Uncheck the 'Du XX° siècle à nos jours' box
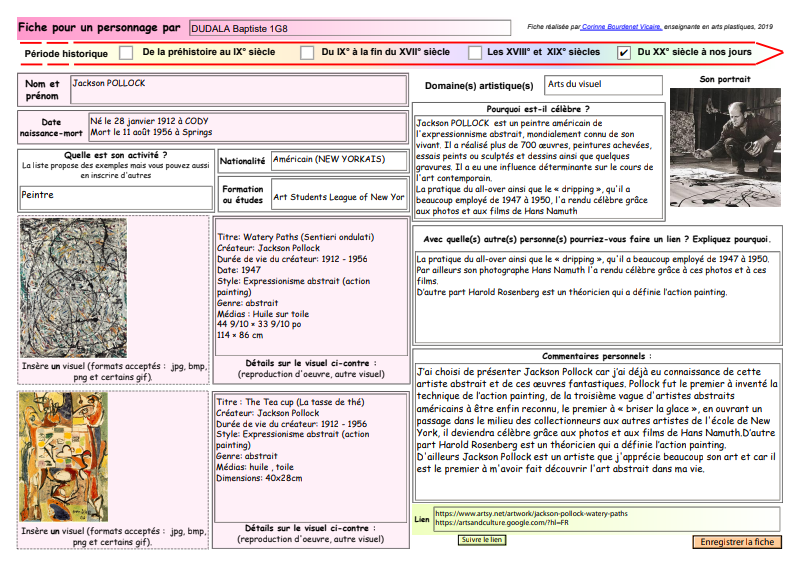 pos(624,52)
